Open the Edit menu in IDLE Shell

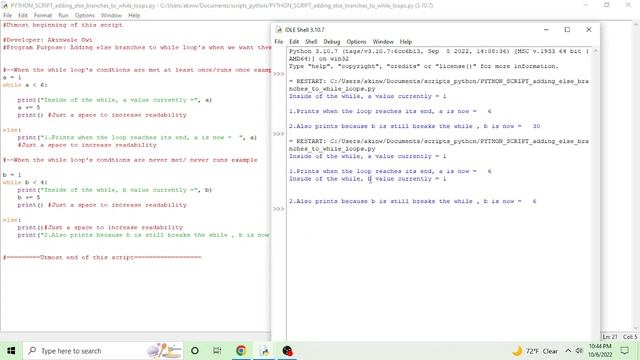[x=294, y=42]
